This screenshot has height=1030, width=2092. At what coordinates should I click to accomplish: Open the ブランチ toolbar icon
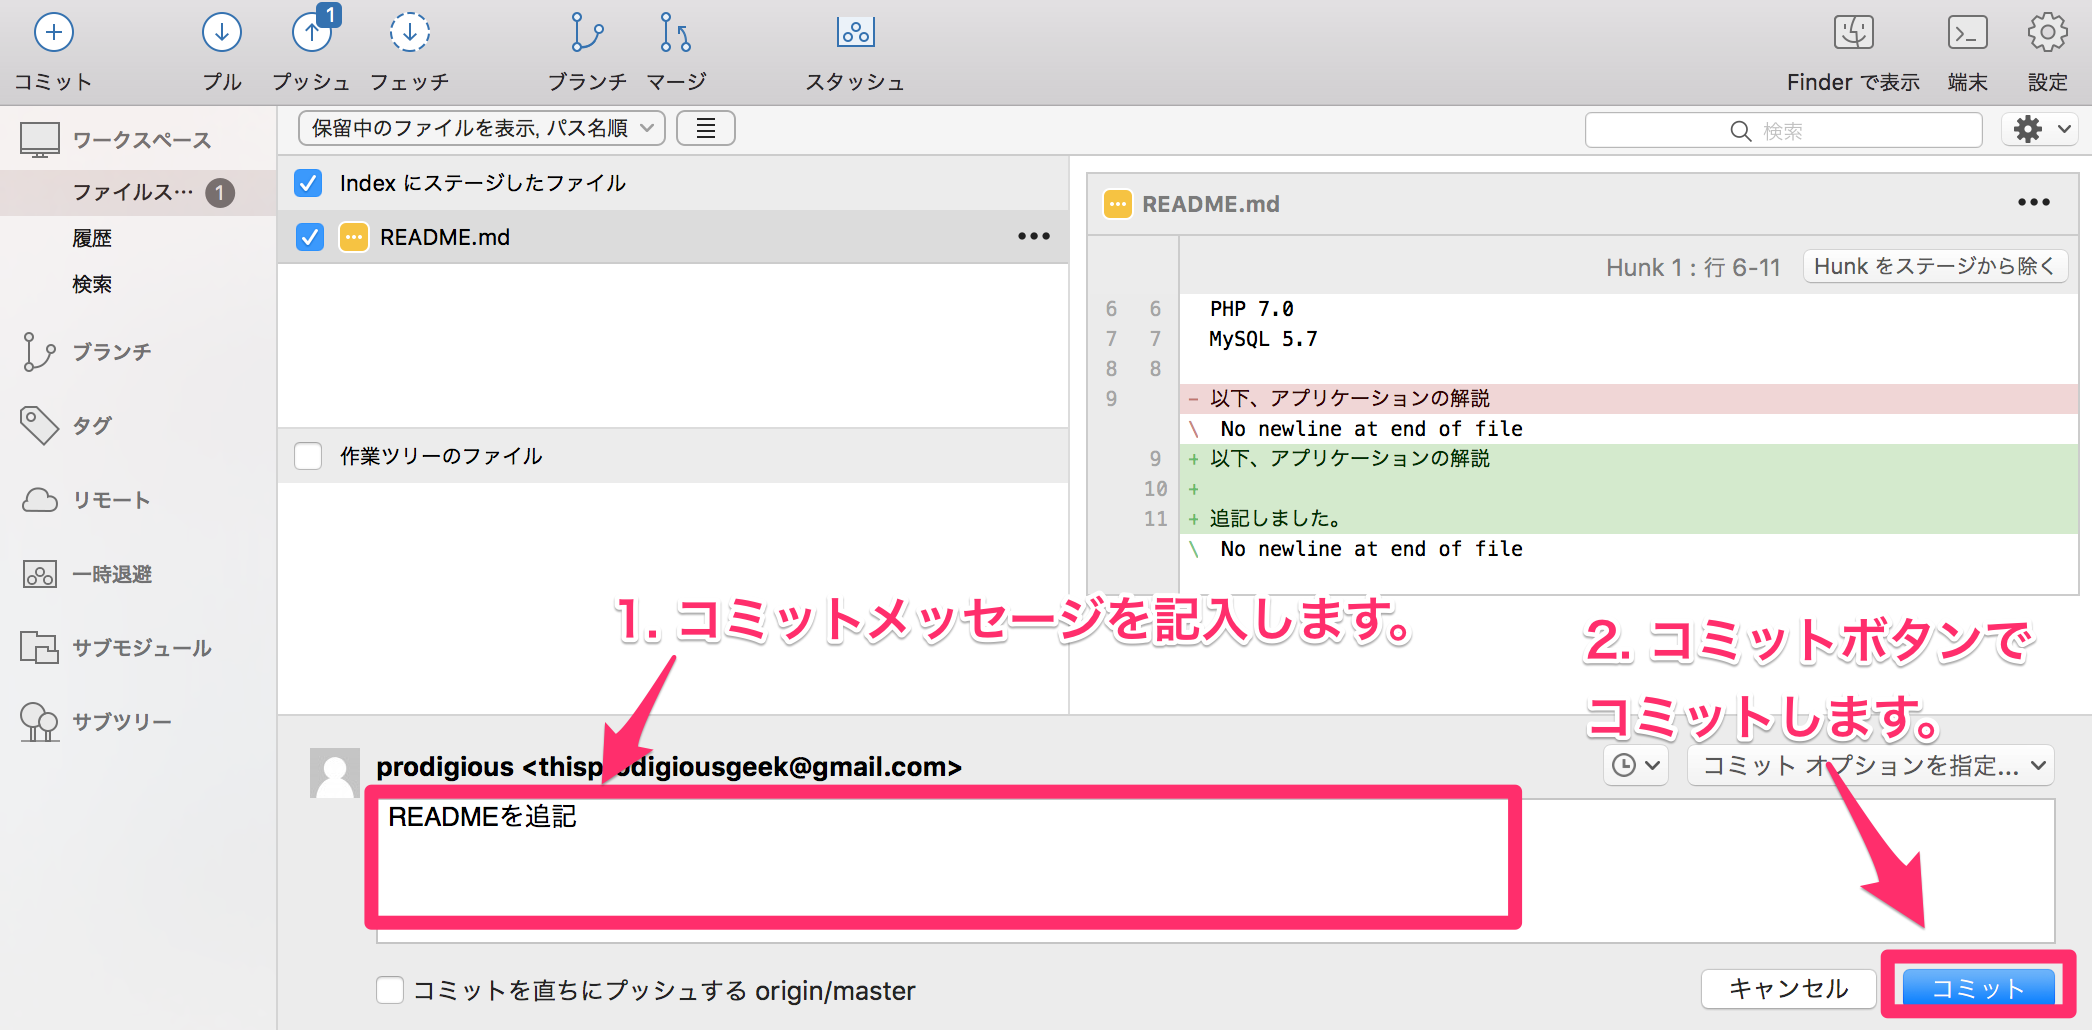point(587,34)
